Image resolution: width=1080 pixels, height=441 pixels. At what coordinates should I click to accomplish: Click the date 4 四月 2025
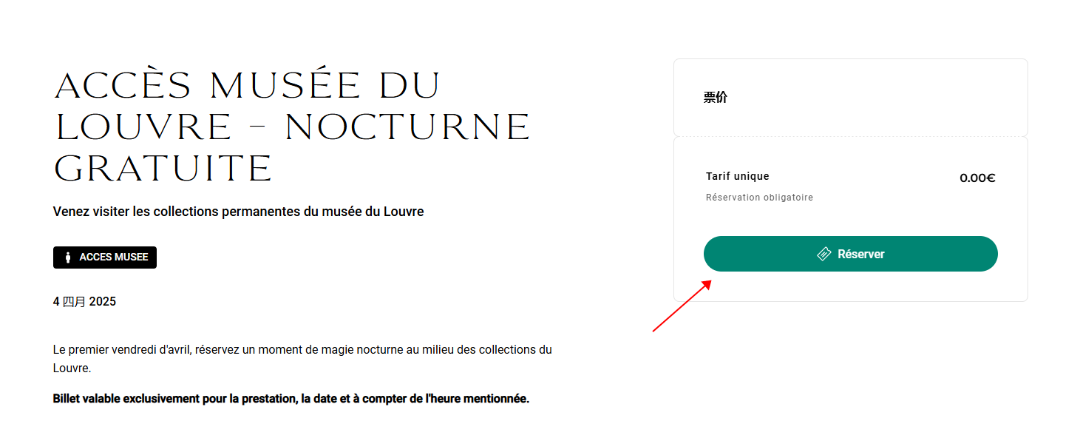point(85,302)
